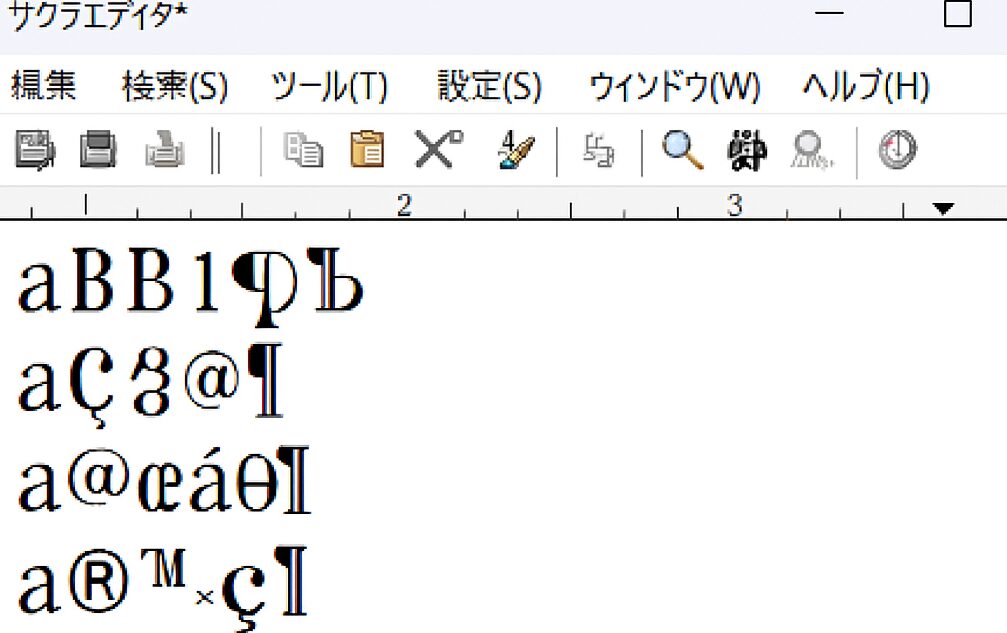The width and height of the screenshot is (1007, 633).
Task: Open the 設定(S) menu
Action: coord(486,87)
